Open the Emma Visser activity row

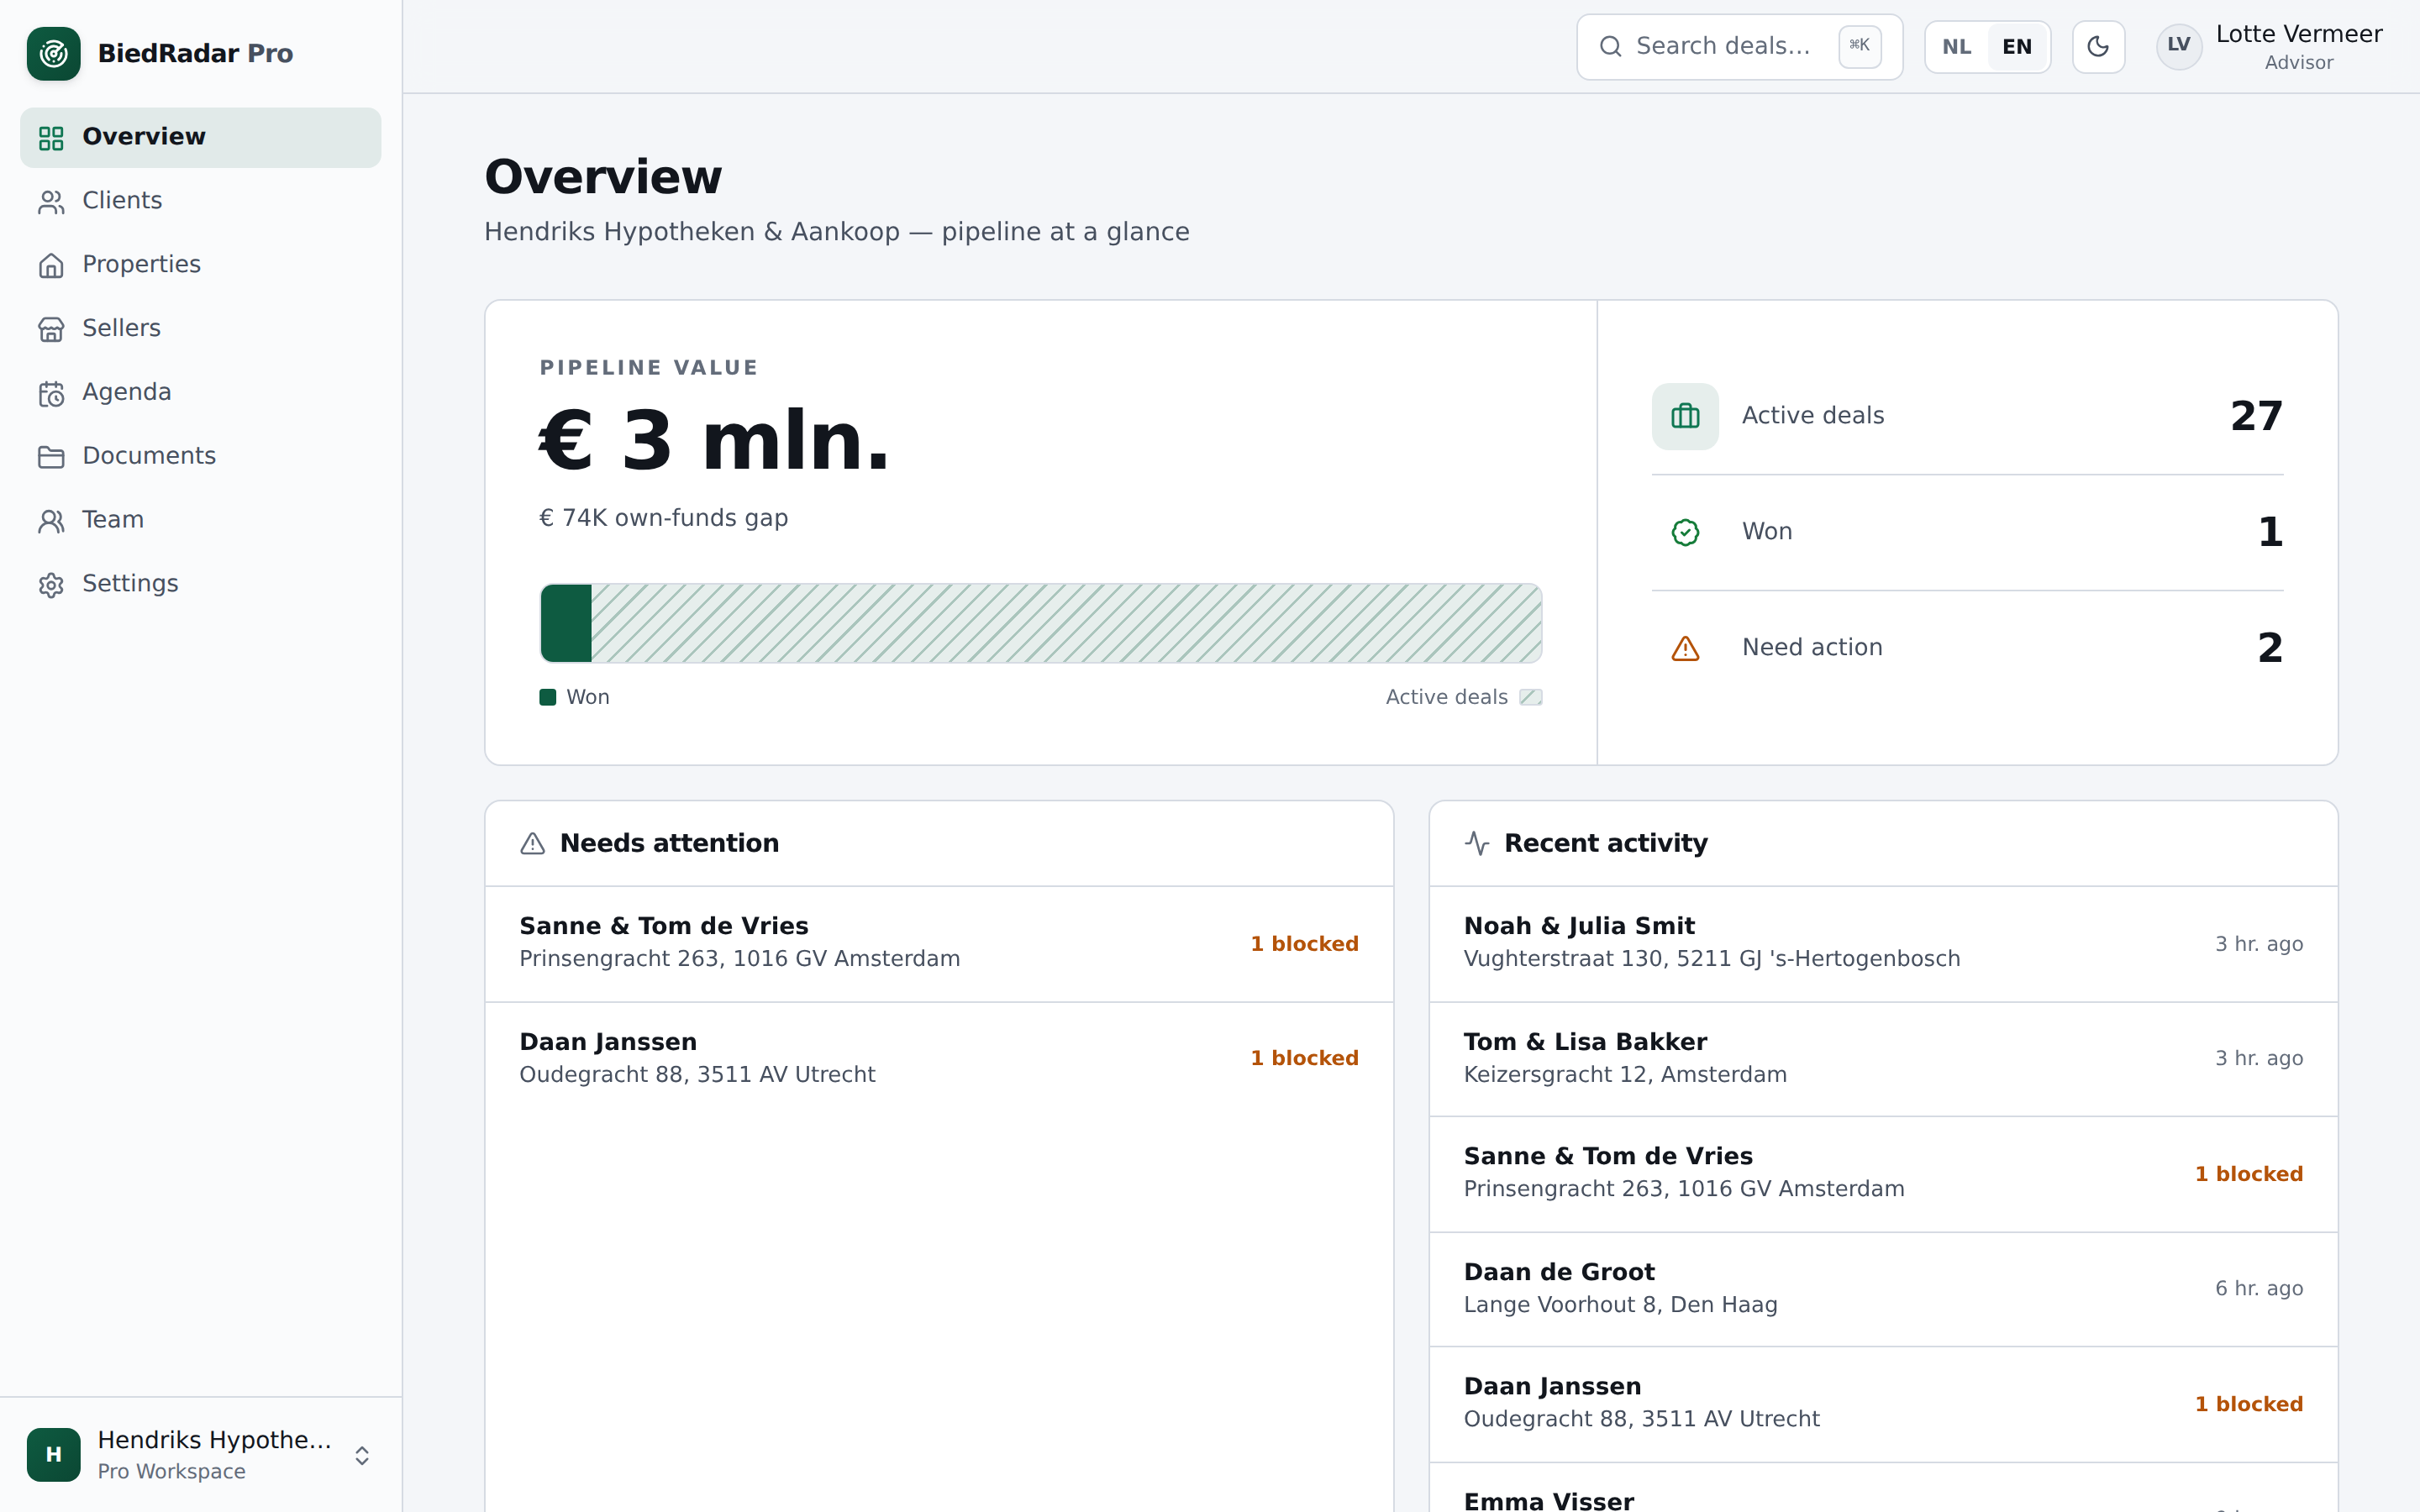pyautogui.click(x=1883, y=1488)
